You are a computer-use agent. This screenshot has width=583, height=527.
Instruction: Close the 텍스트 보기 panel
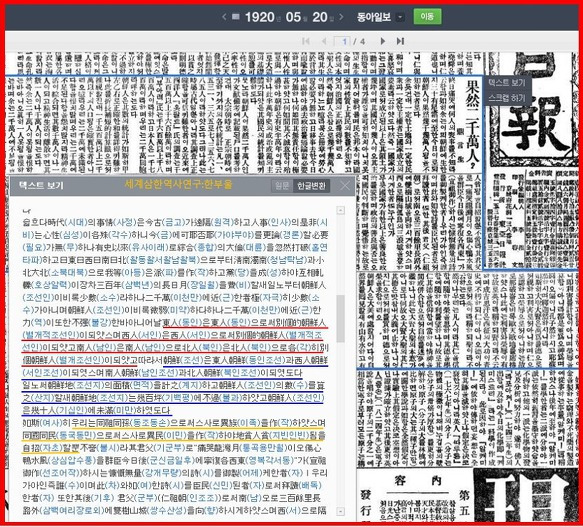[x=345, y=185]
